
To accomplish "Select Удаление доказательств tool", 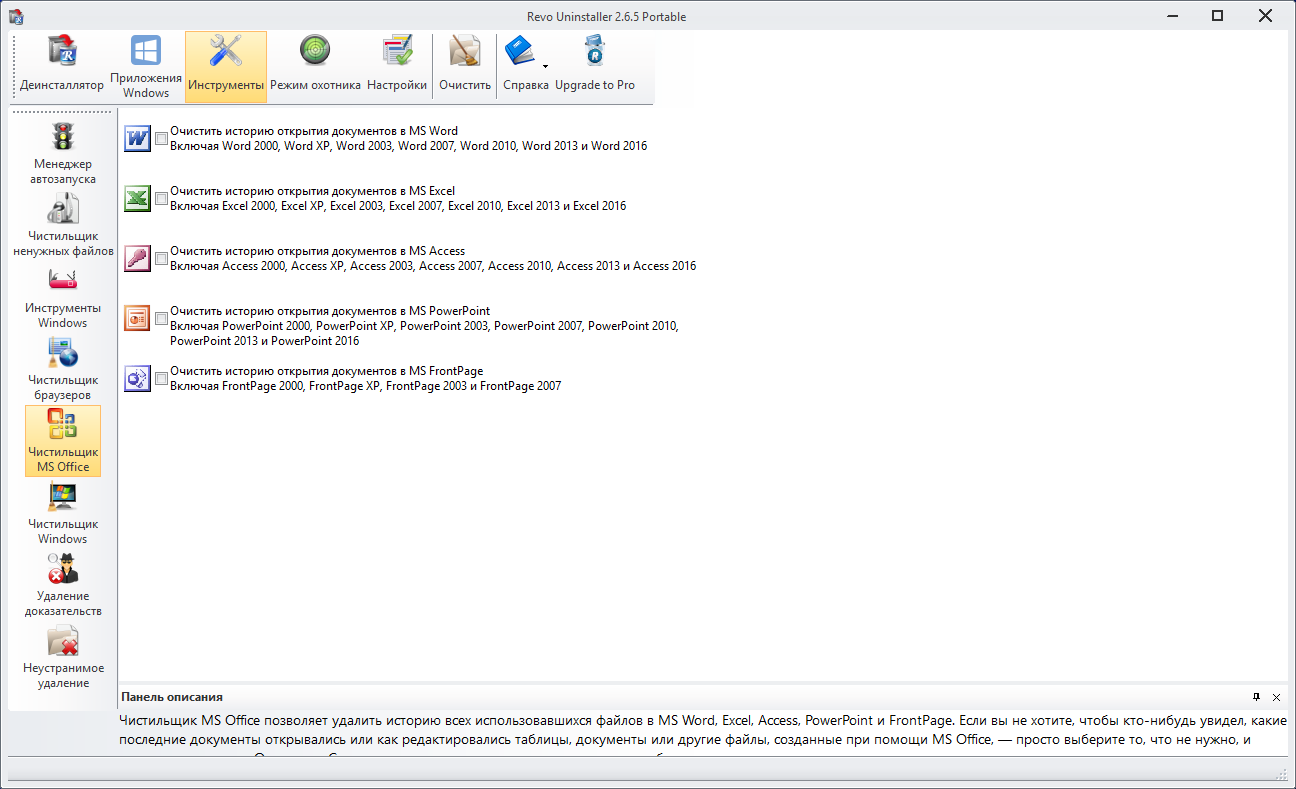I will point(62,585).
